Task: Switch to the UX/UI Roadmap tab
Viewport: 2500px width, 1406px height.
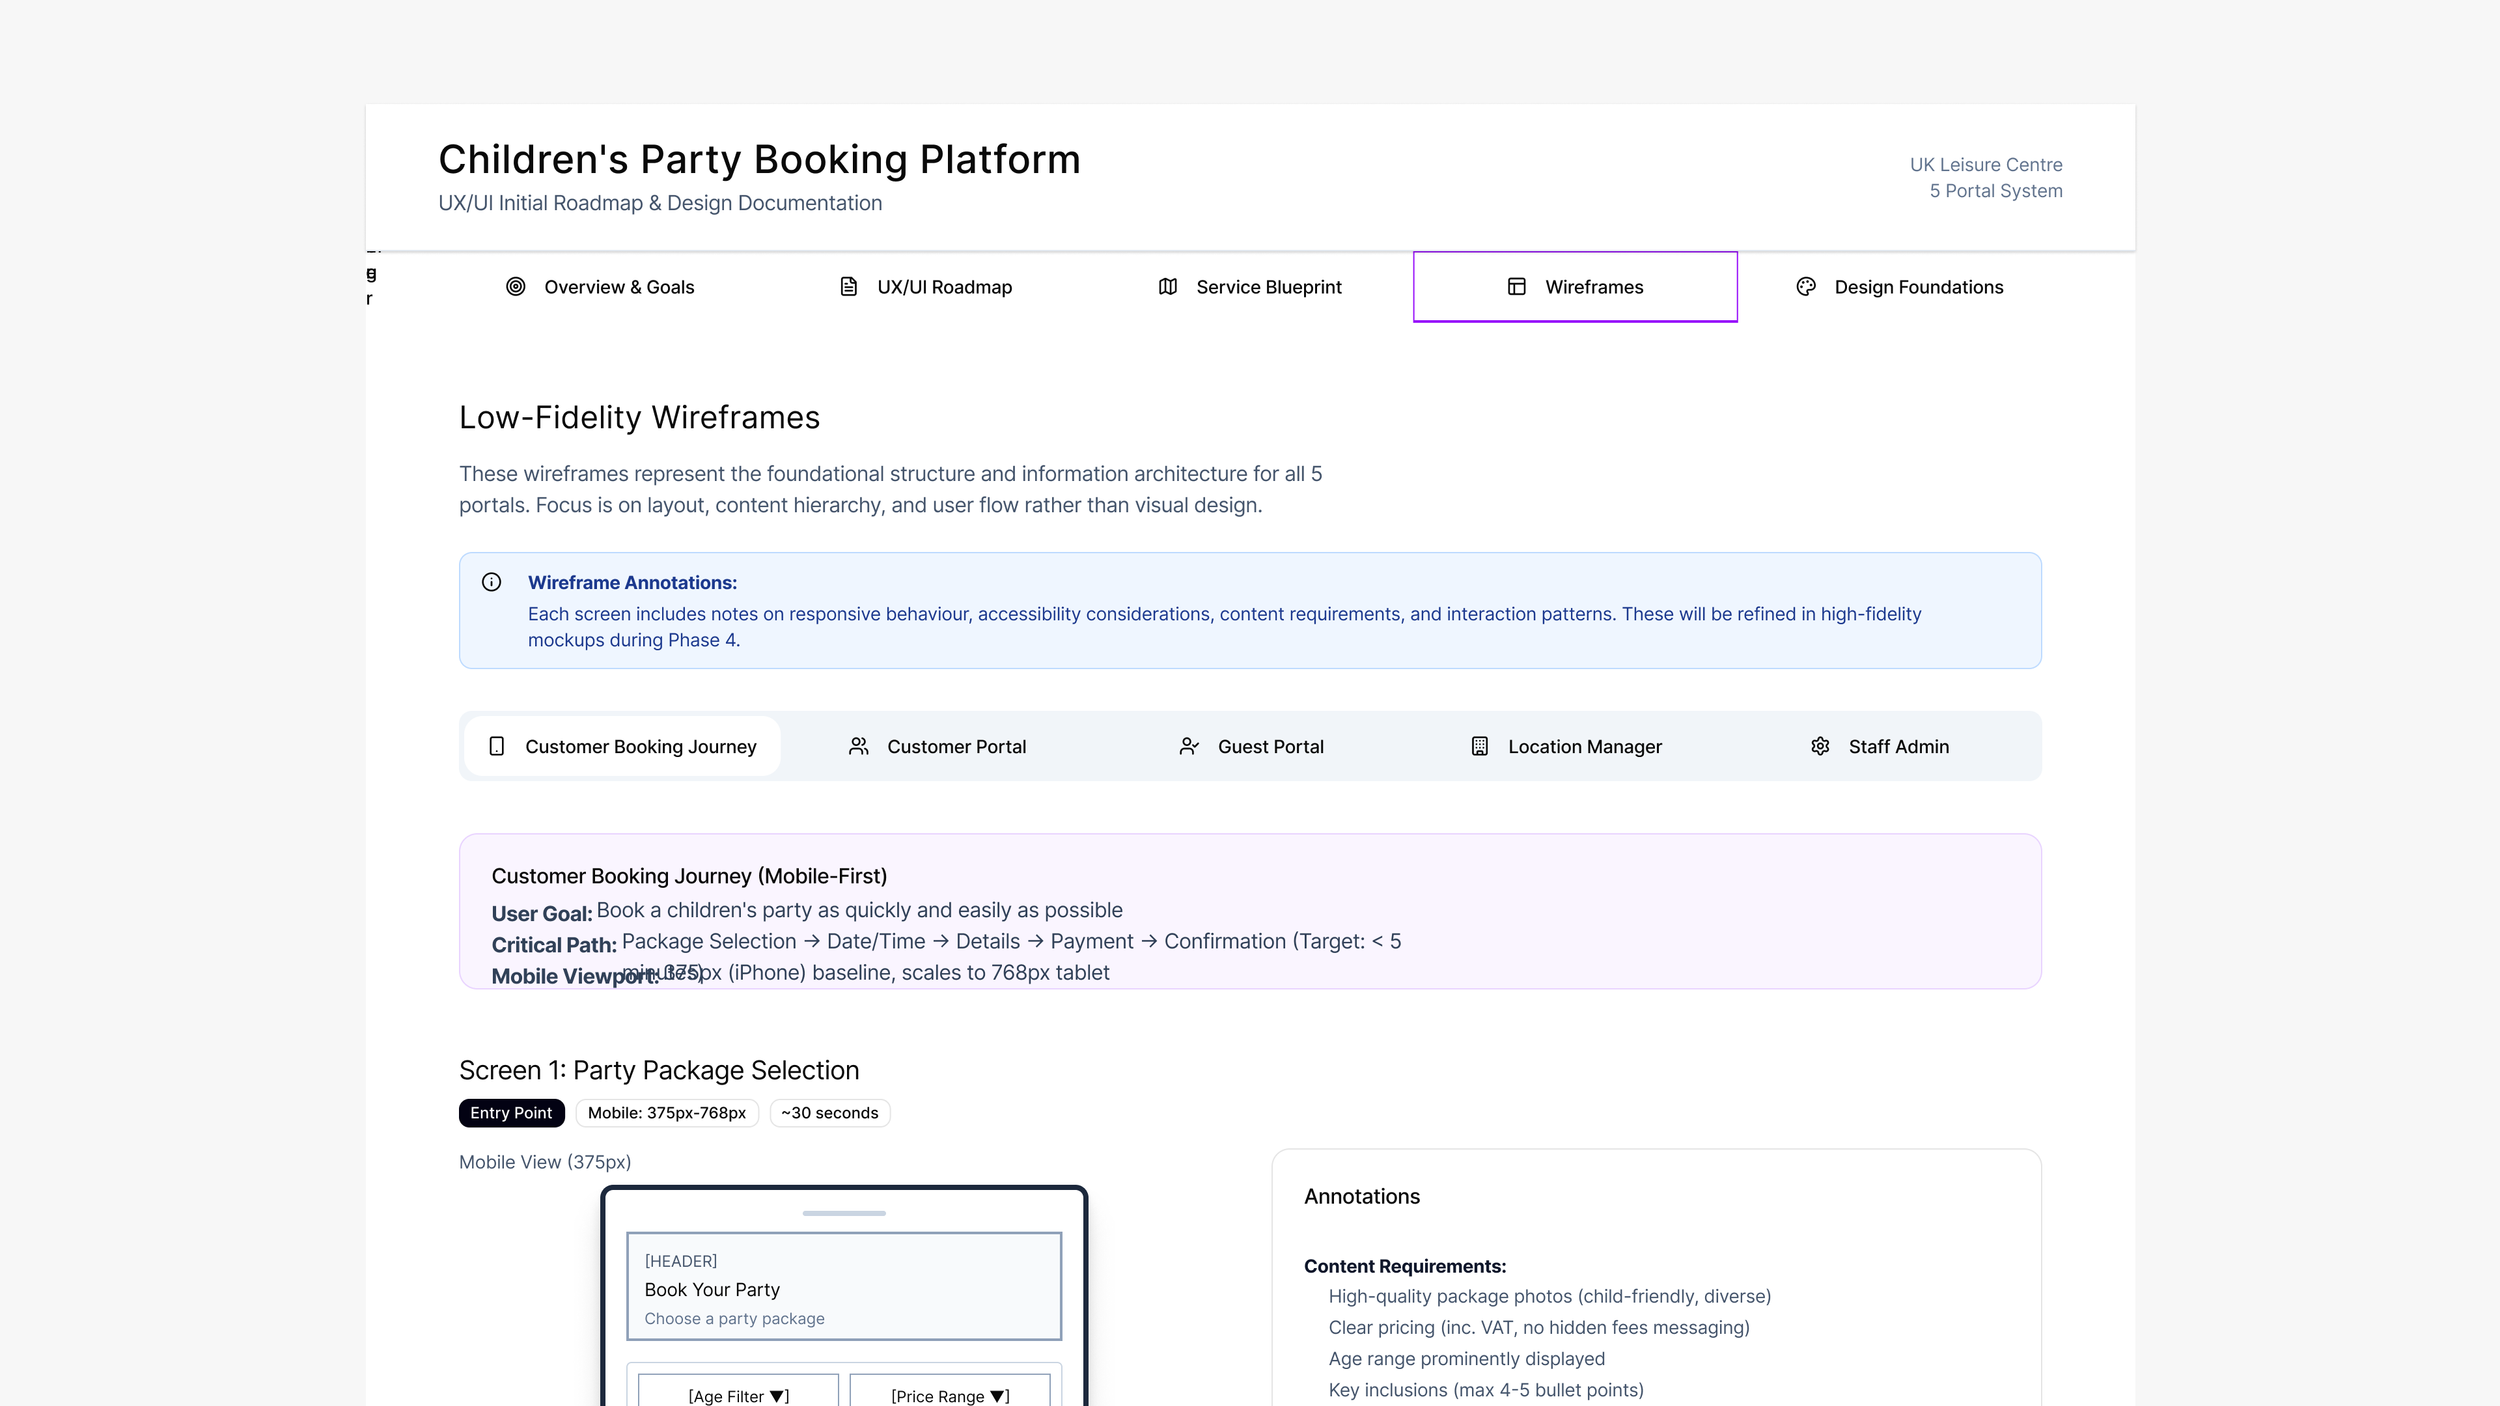Action: pyautogui.click(x=925, y=287)
